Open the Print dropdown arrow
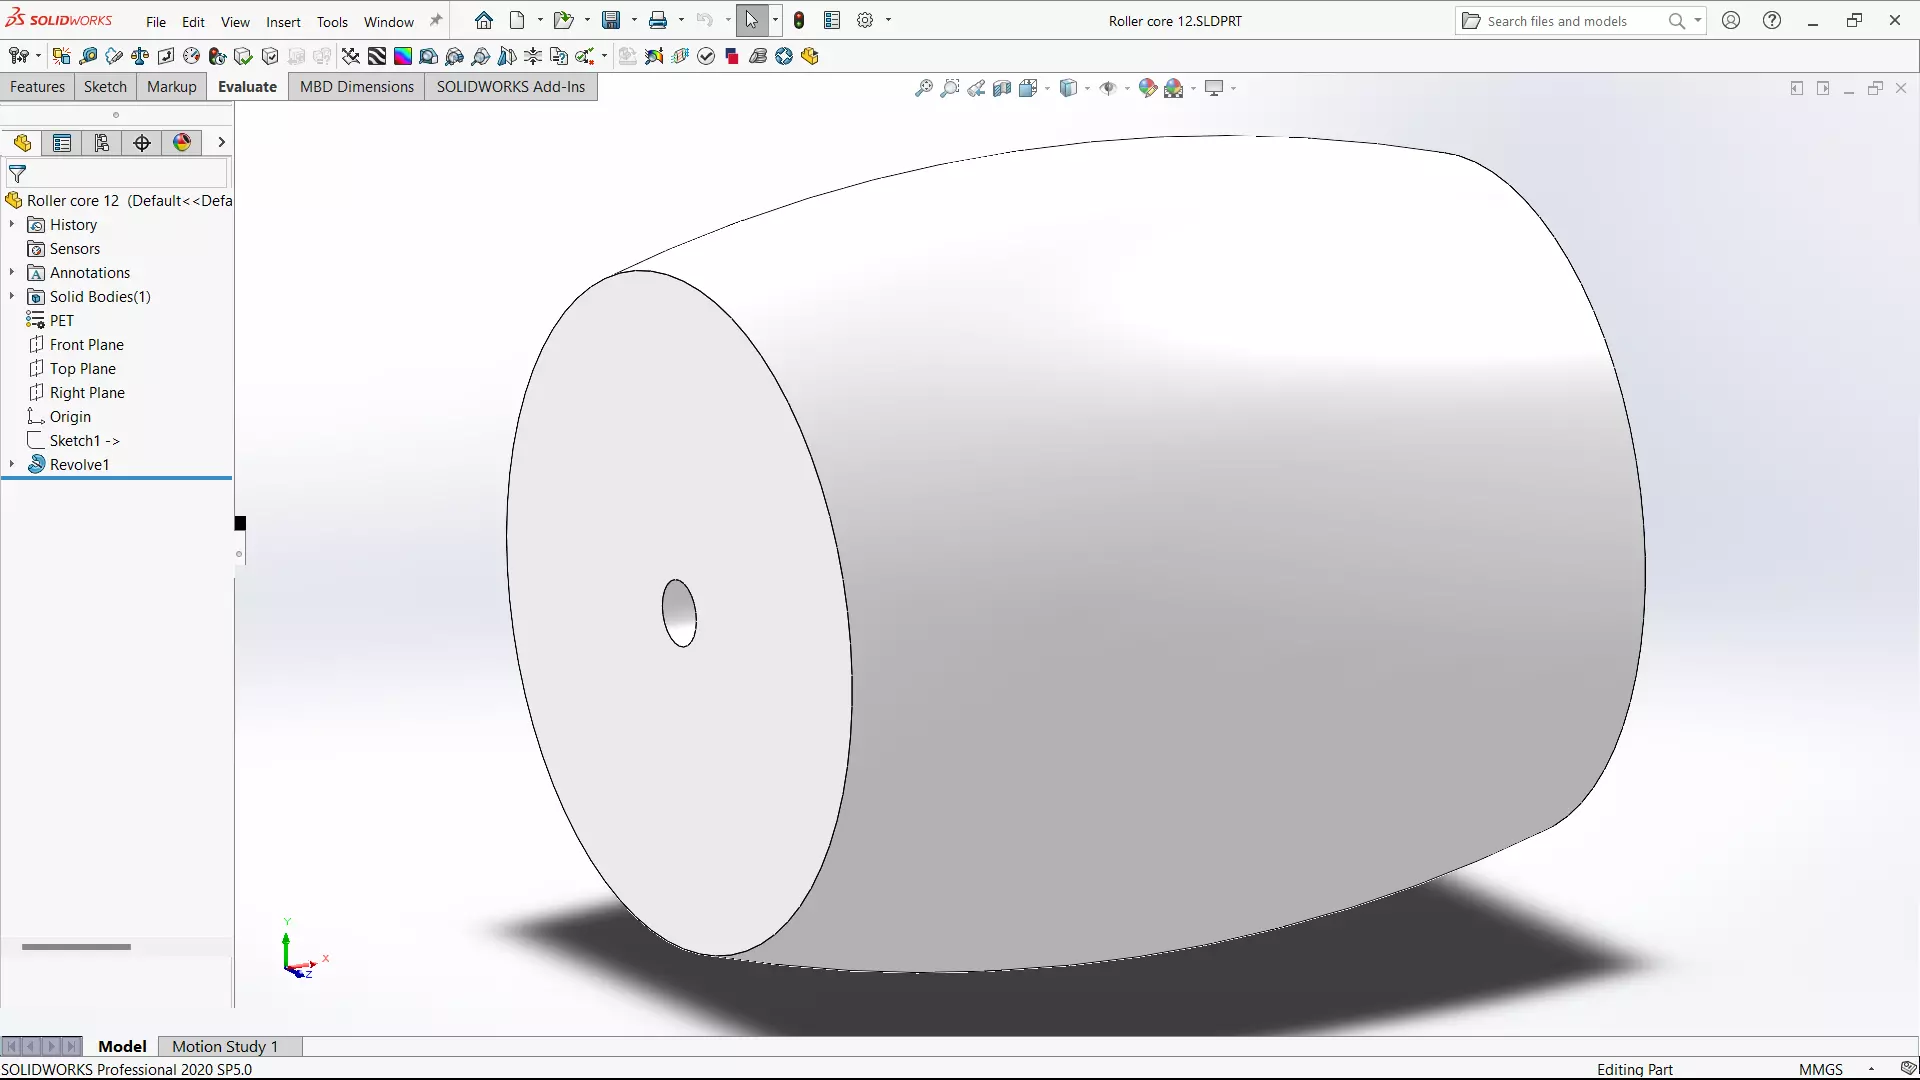The height and width of the screenshot is (1080, 1920). point(681,20)
